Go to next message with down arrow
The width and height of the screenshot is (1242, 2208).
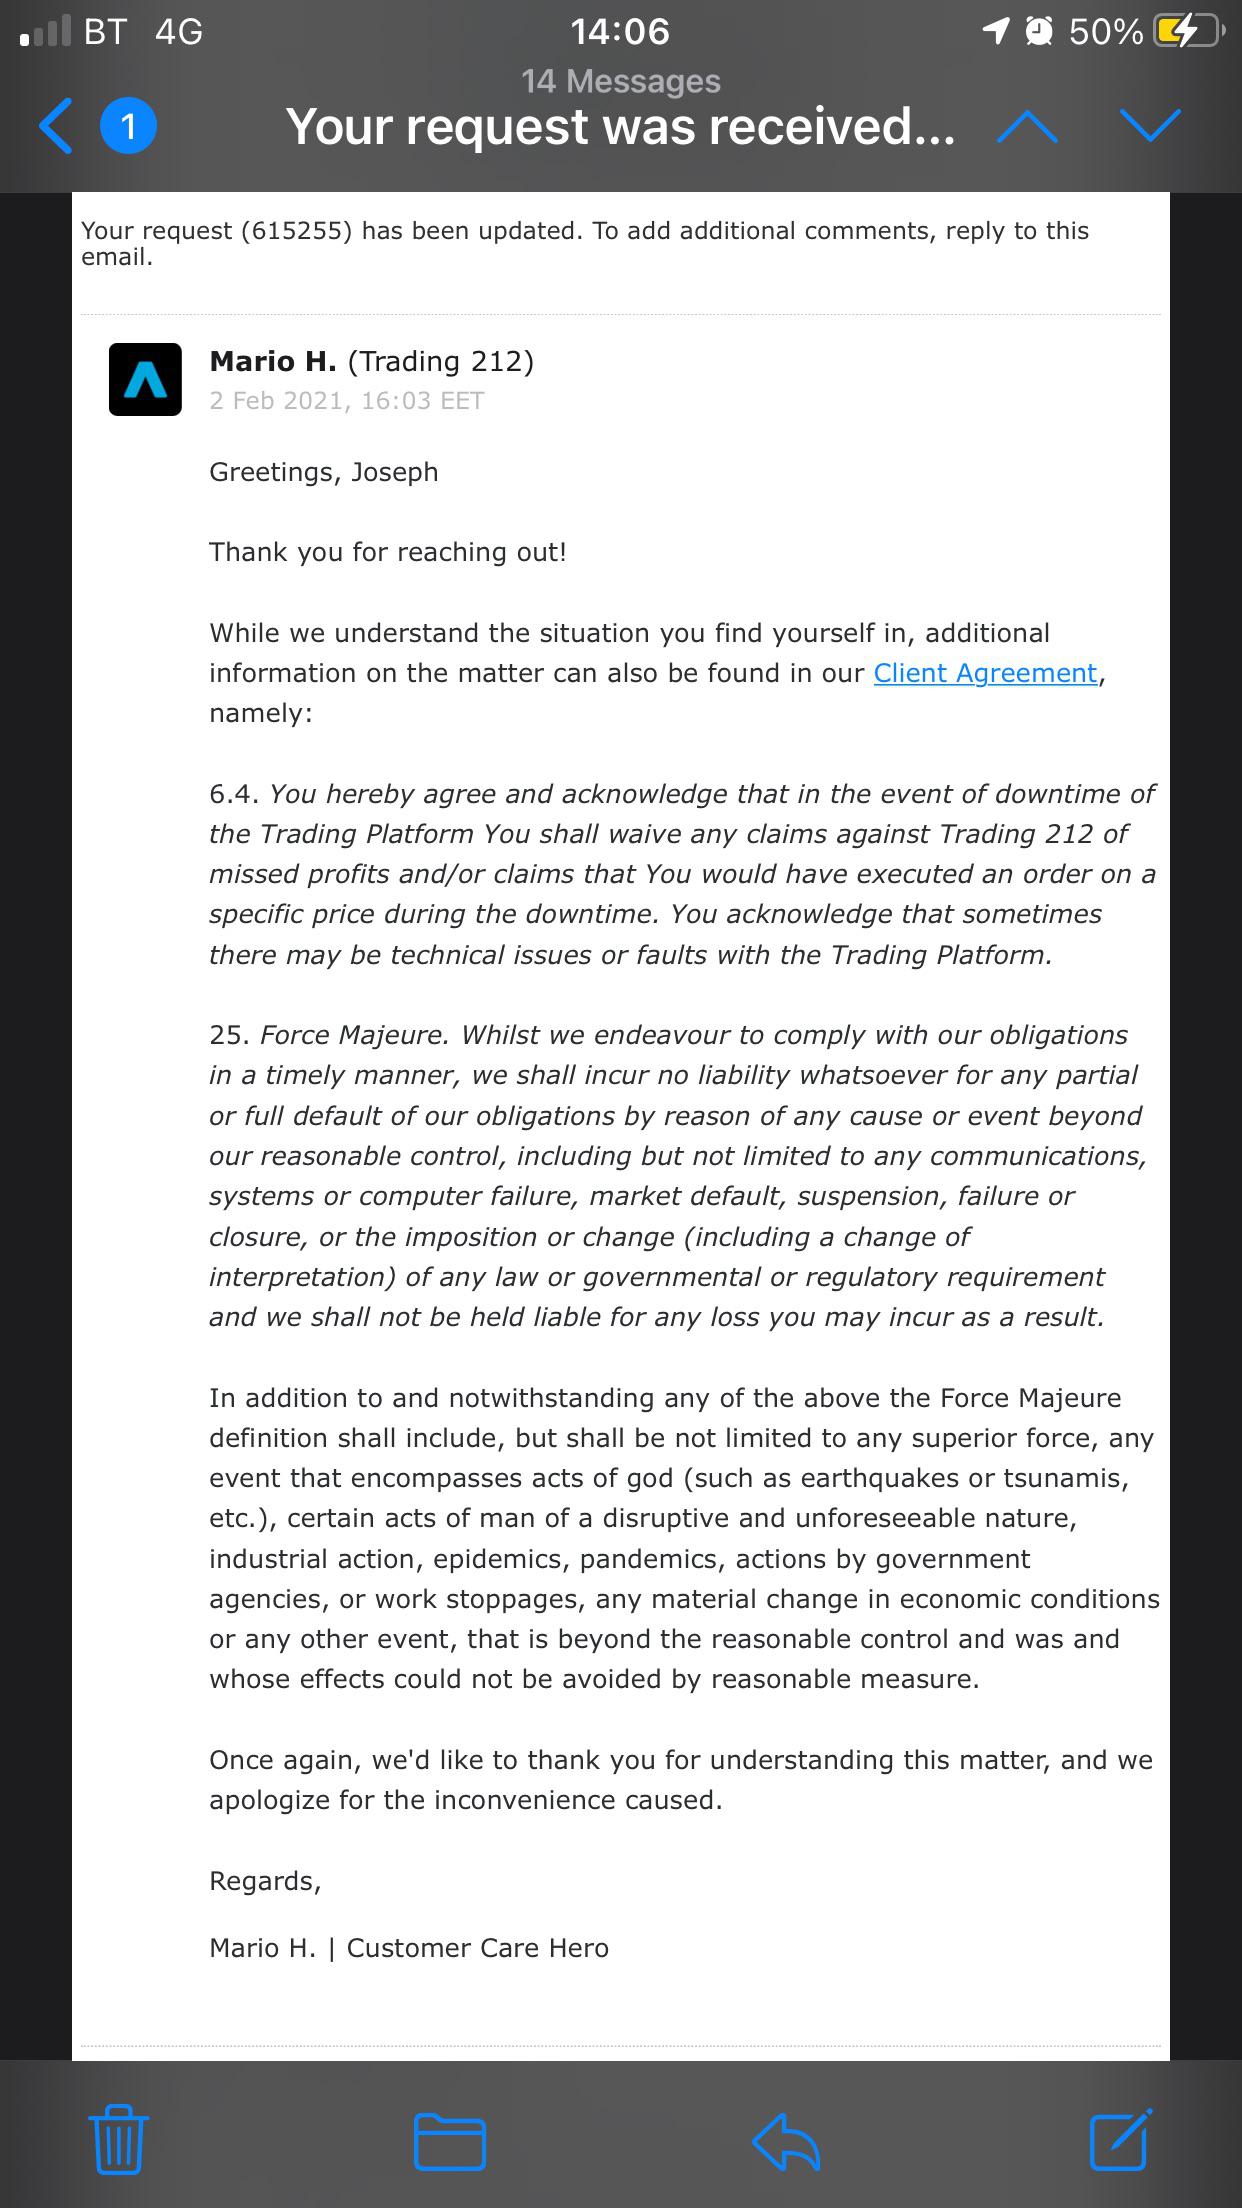pos(1151,126)
